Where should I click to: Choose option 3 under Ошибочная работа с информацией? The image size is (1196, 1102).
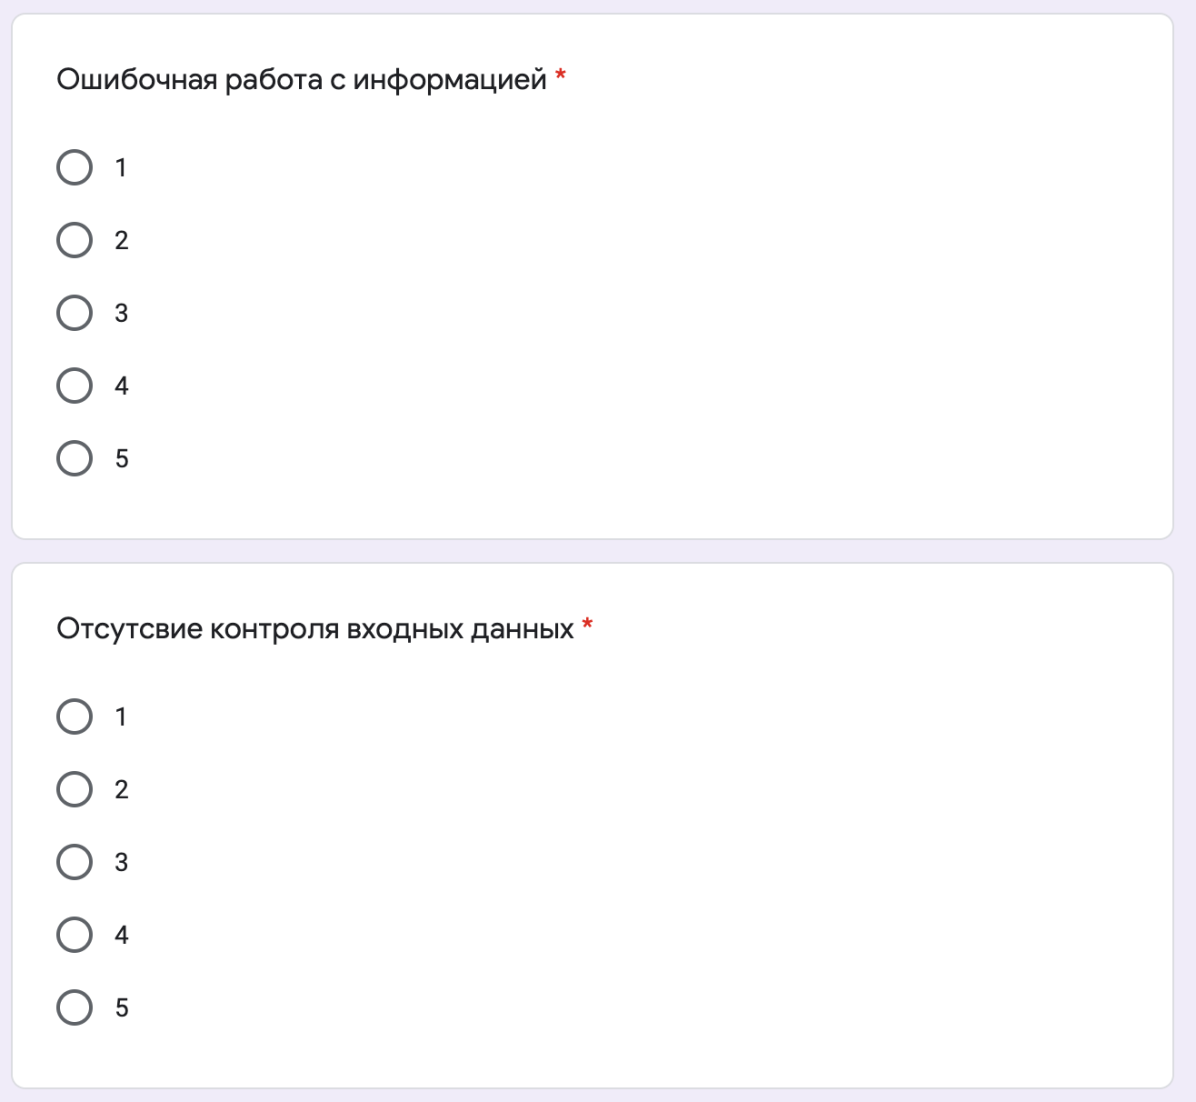(x=75, y=313)
